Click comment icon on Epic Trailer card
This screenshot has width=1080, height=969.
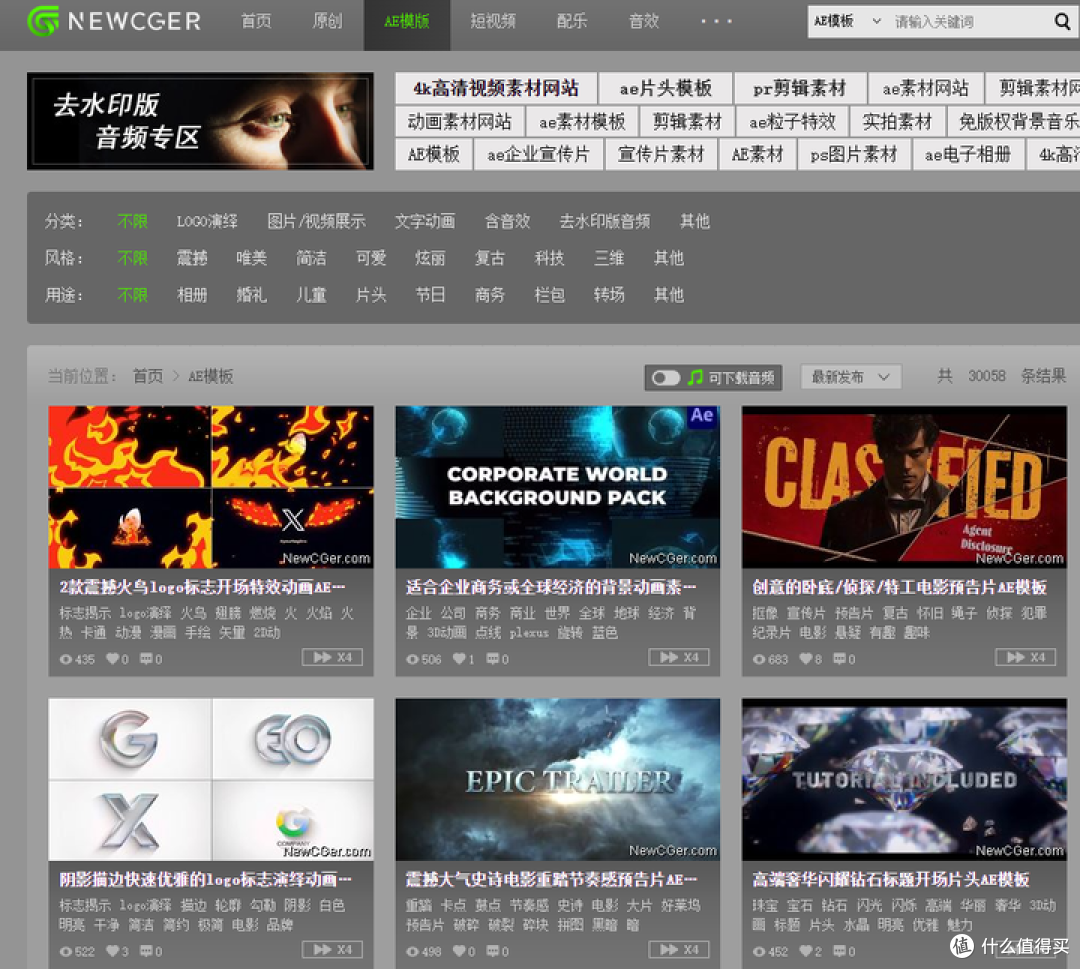(492, 951)
